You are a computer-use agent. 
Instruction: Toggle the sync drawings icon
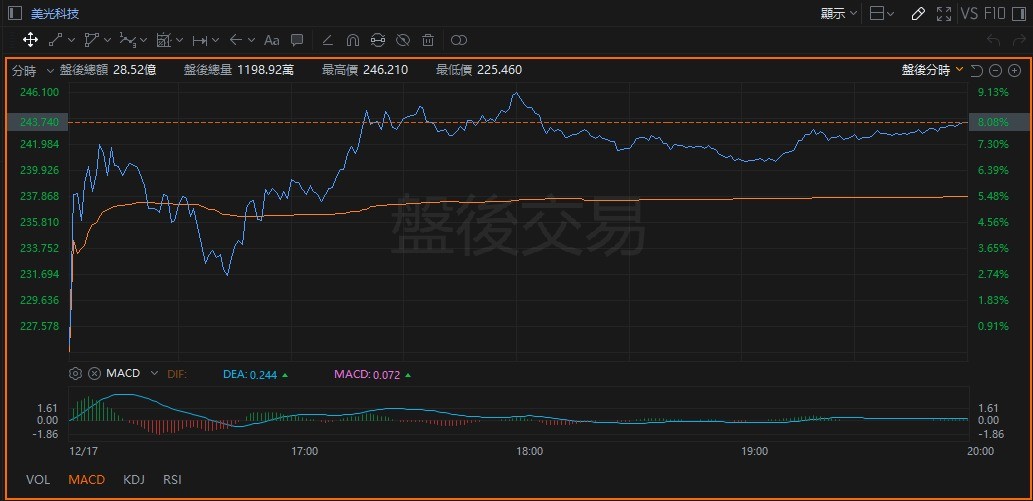coord(377,40)
